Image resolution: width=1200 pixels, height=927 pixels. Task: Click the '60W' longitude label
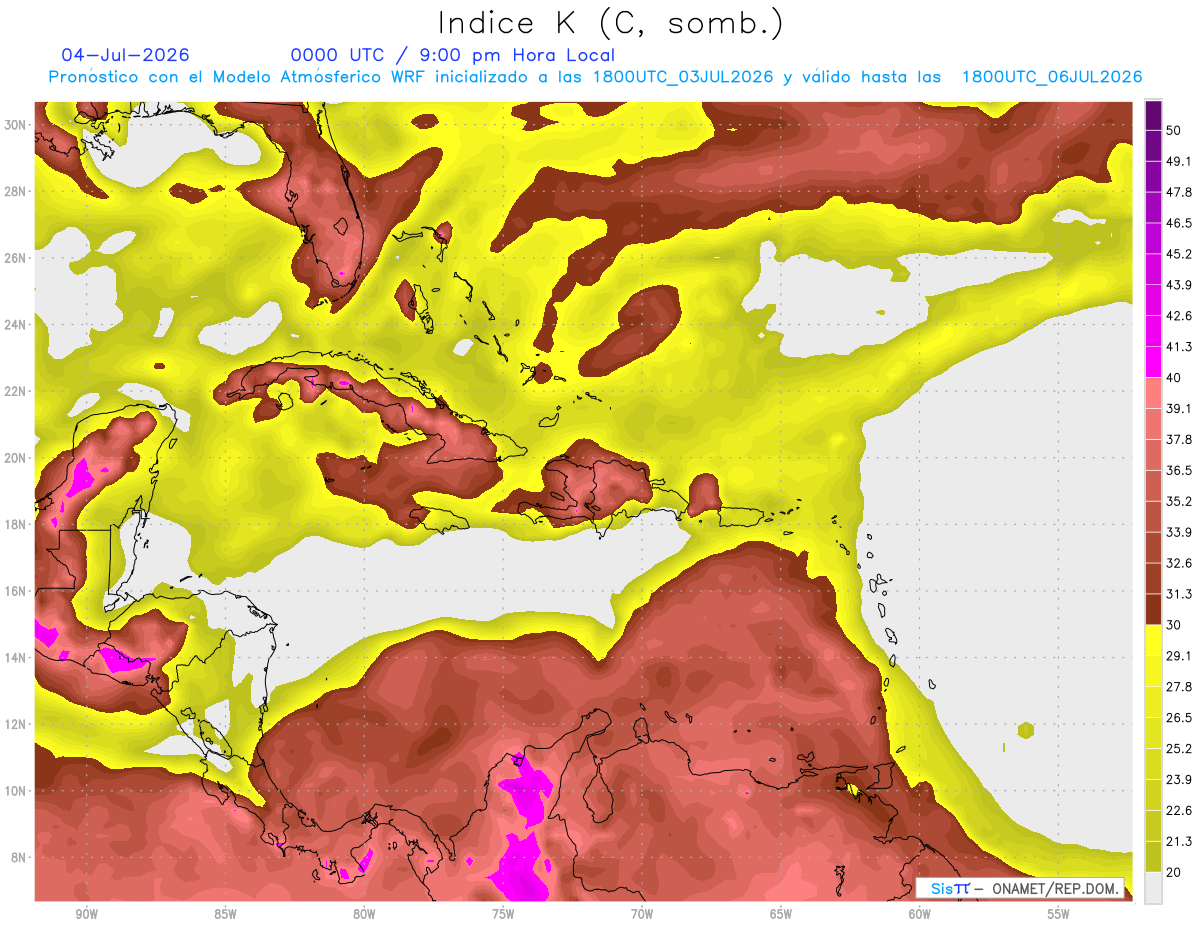coord(920,915)
